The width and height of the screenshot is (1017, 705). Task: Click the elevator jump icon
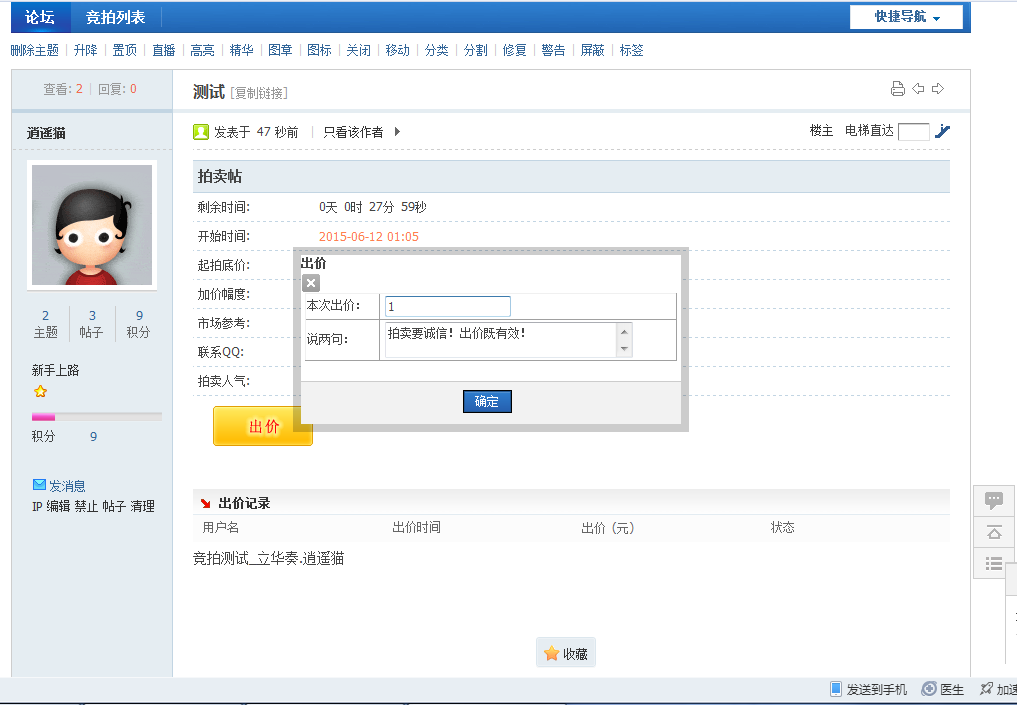click(x=942, y=131)
